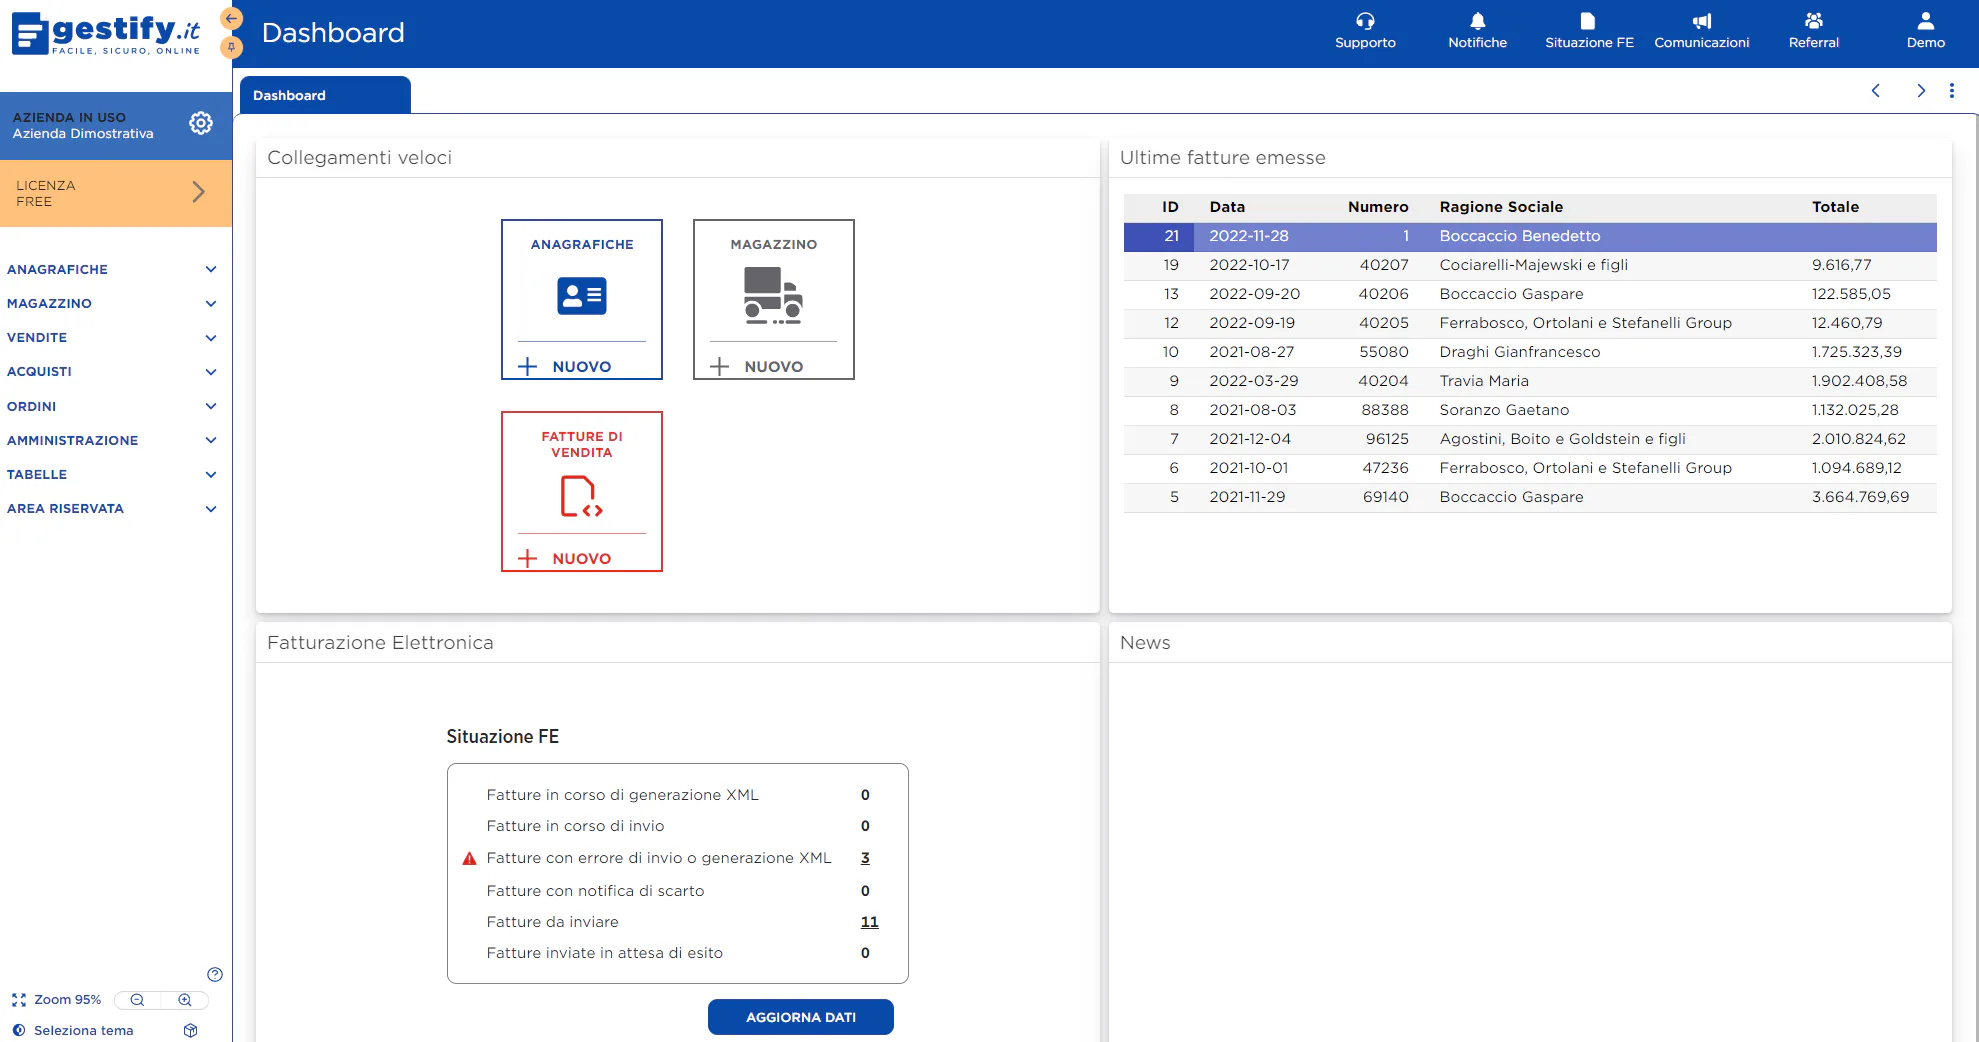
Task: Click Fatture con notifica di scarto row
Action: coord(677,891)
